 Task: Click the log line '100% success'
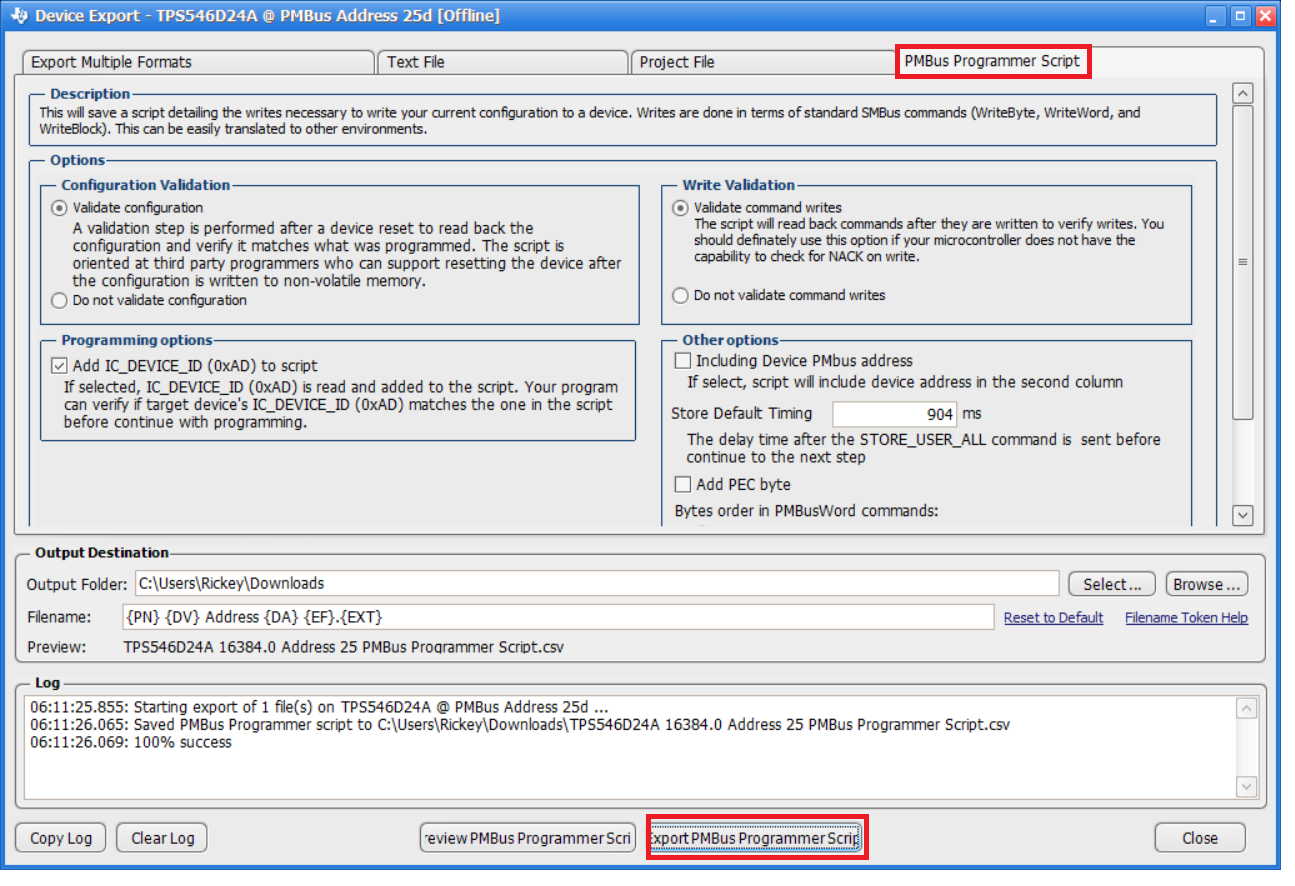coord(131,743)
